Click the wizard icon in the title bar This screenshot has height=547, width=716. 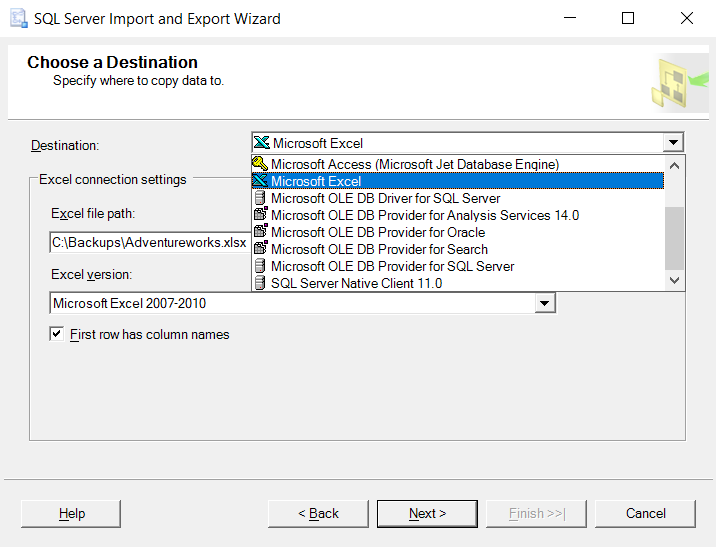(19, 19)
